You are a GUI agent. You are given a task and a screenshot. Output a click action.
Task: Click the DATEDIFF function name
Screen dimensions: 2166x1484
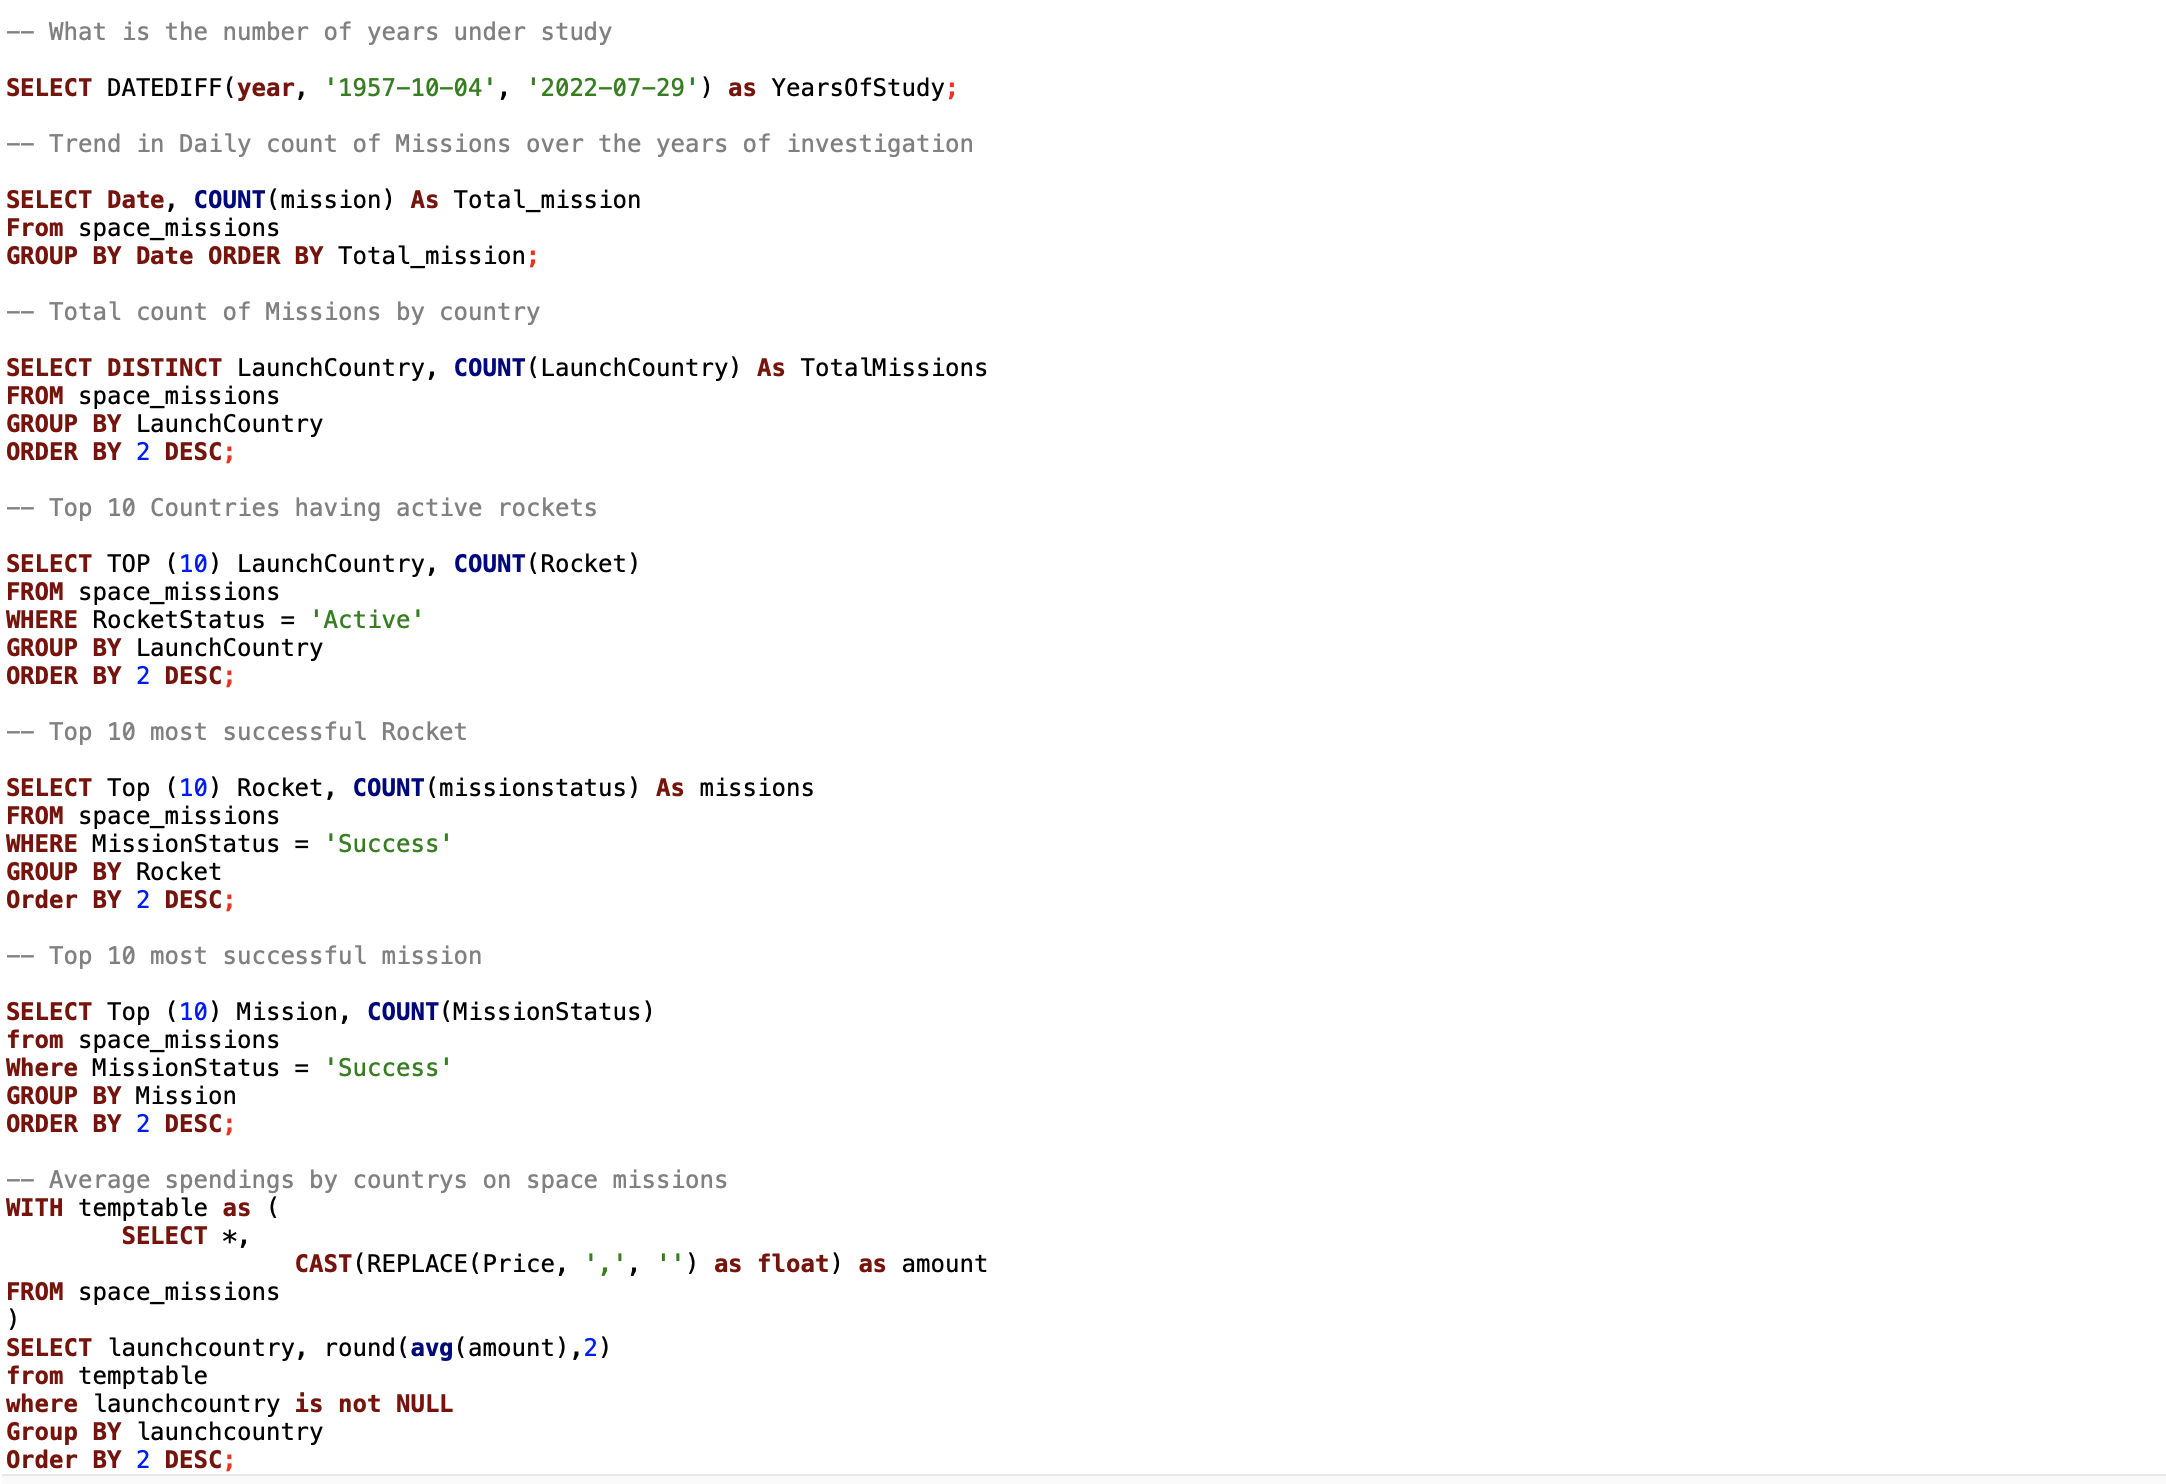(164, 88)
